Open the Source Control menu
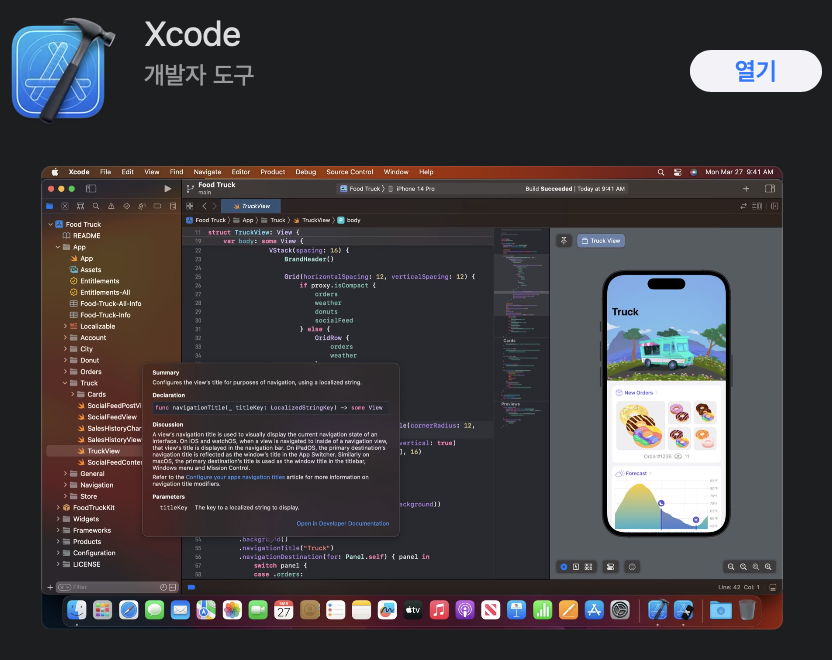Image resolution: width=832 pixels, height=660 pixels. point(350,172)
